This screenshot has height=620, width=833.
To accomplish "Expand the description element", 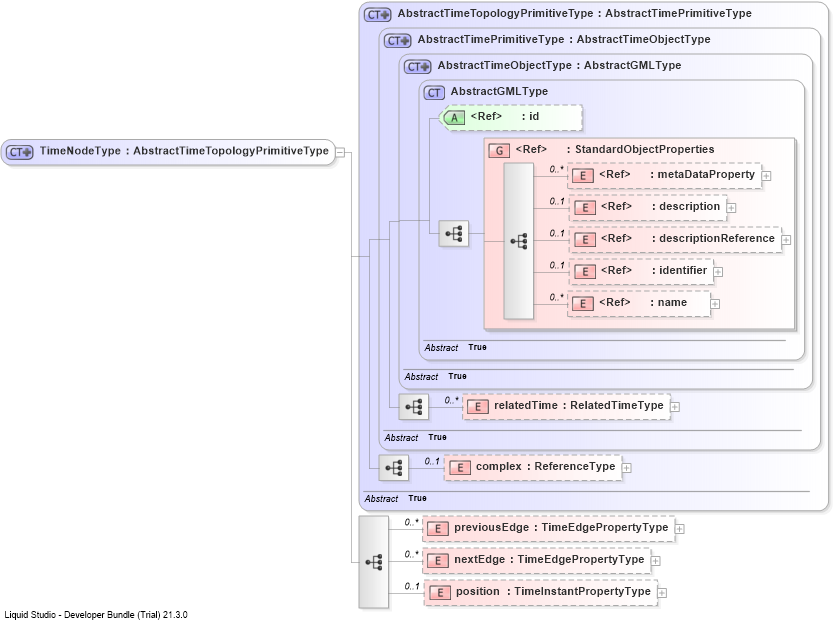I will click(x=732, y=208).
